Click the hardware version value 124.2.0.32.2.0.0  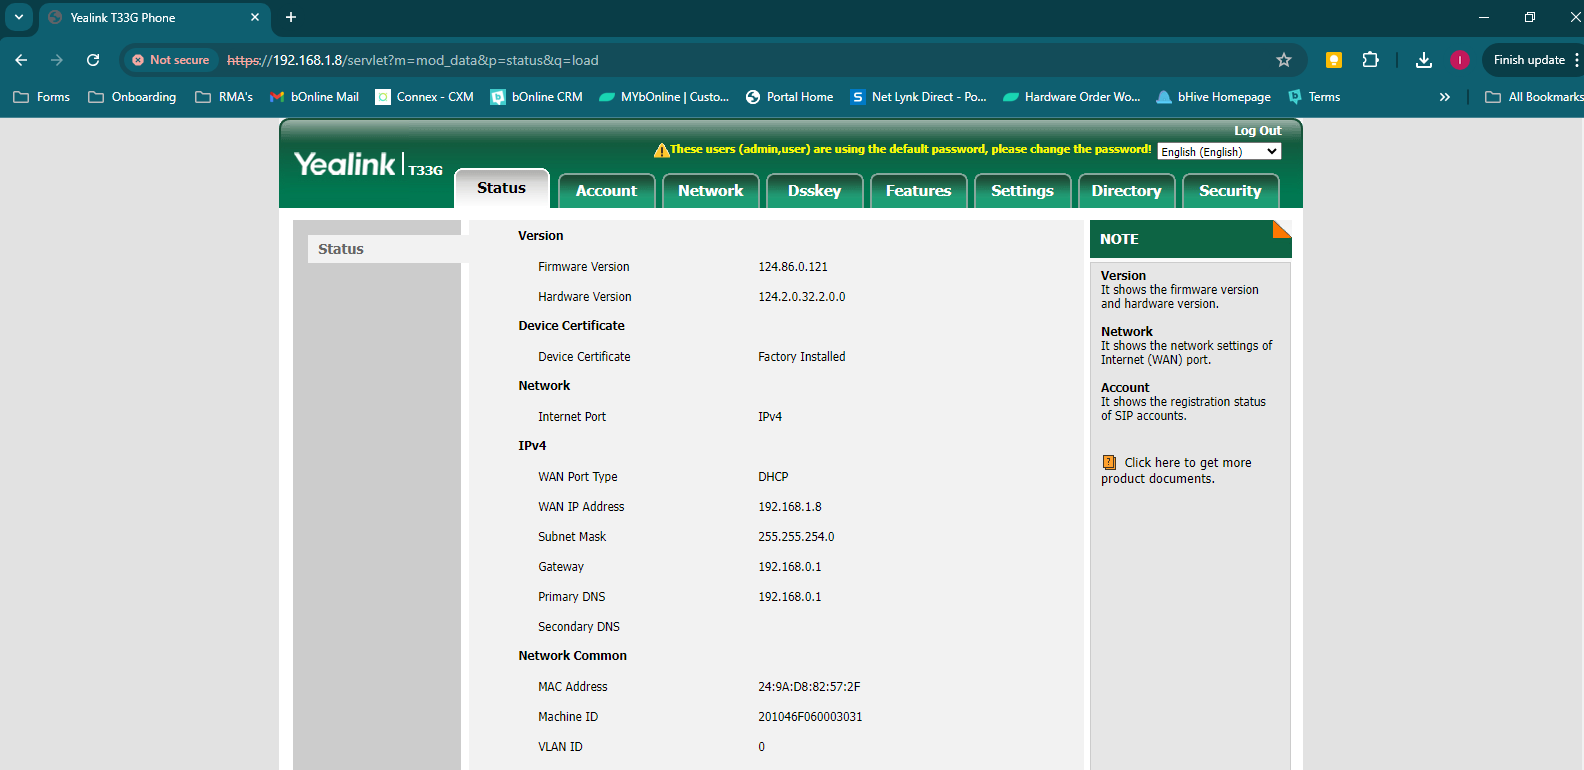[802, 297]
